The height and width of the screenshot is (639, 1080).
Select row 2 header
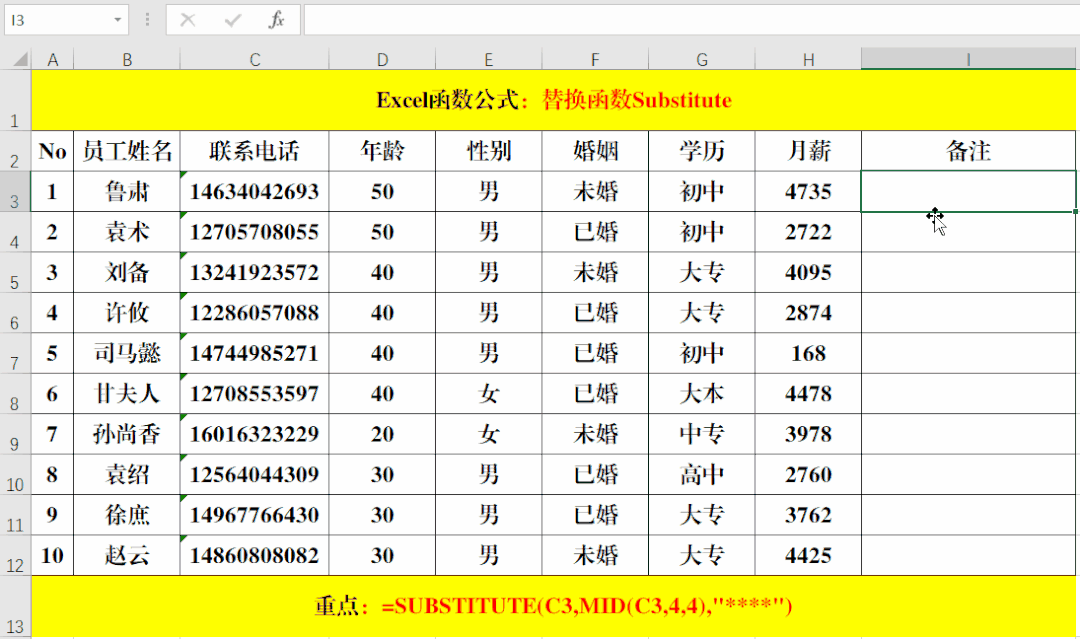[15, 151]
